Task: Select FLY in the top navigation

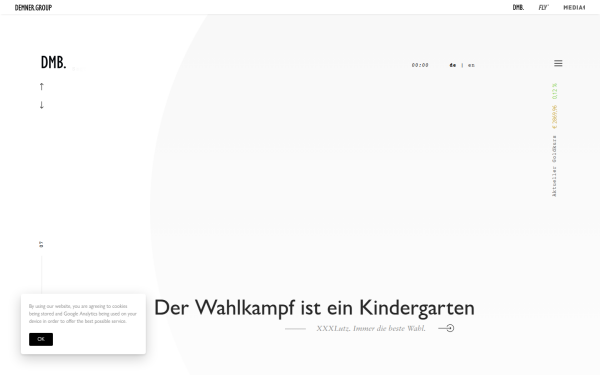Action: coord(543,7)
